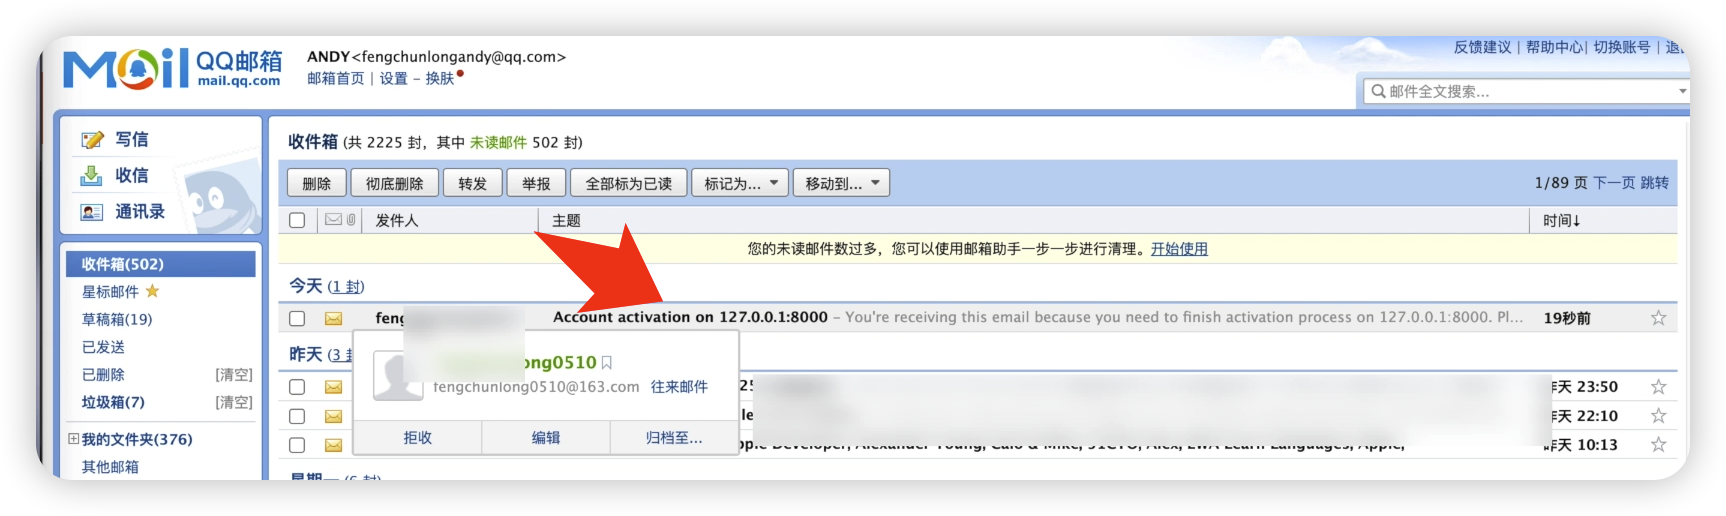Check the Account activation email checkbox
This screenshot has height=516, width=1726.
[x=297, y=318]
